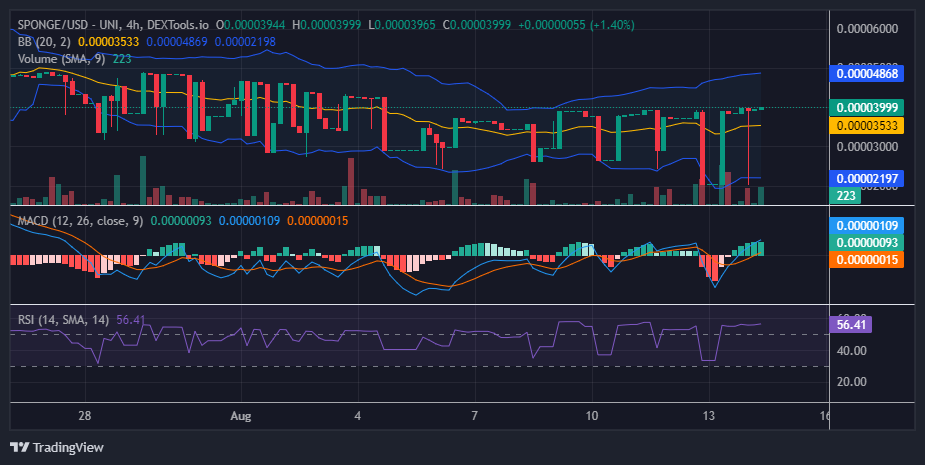
Task: Click the MACD signal tag 0.00000015
Action: click(867, 260)
